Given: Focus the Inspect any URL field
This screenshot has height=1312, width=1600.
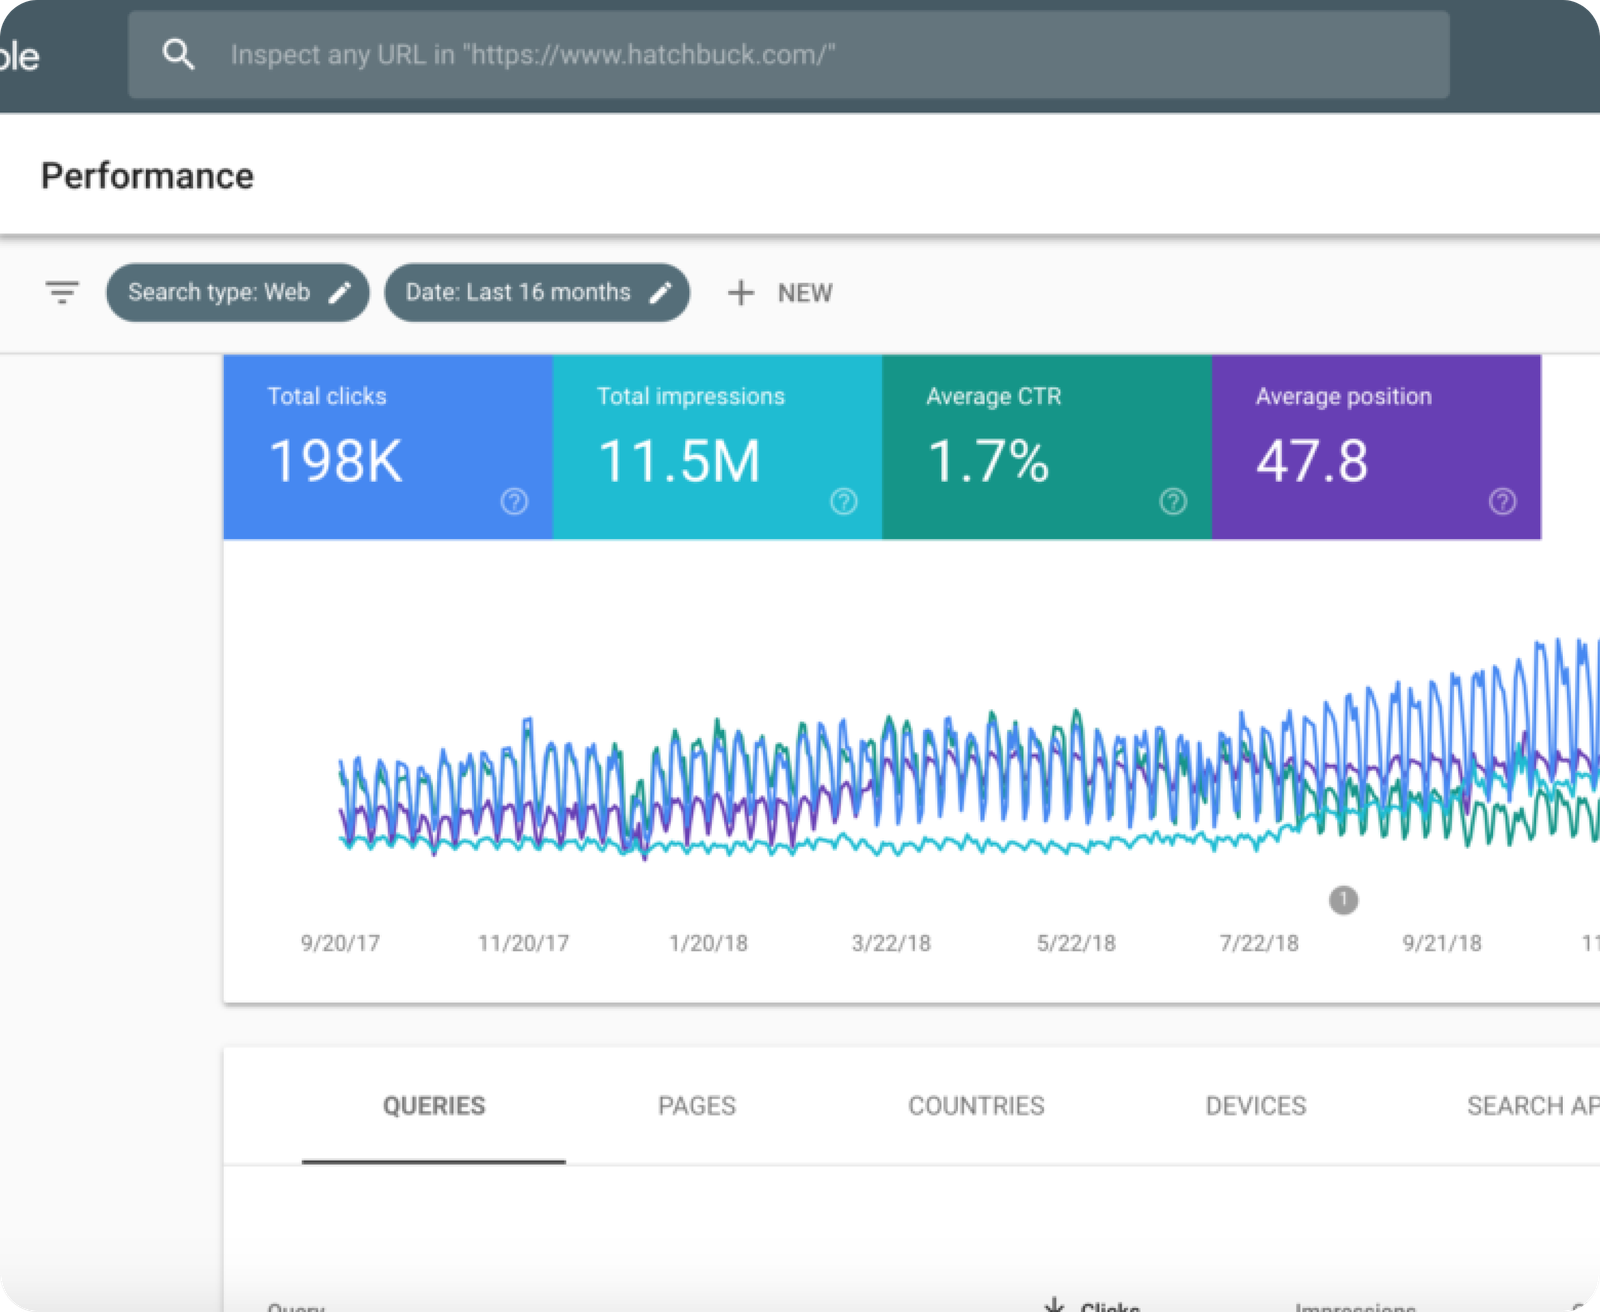Looking at the screenshot, I should pyautogui.click(x=788, y=55).
